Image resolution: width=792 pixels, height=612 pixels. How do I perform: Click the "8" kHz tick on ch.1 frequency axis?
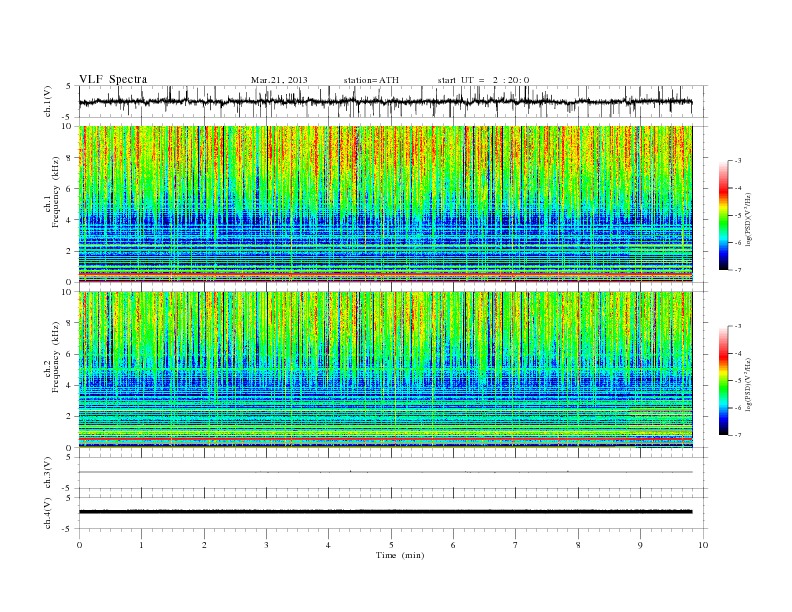click(x=69, y=158)
